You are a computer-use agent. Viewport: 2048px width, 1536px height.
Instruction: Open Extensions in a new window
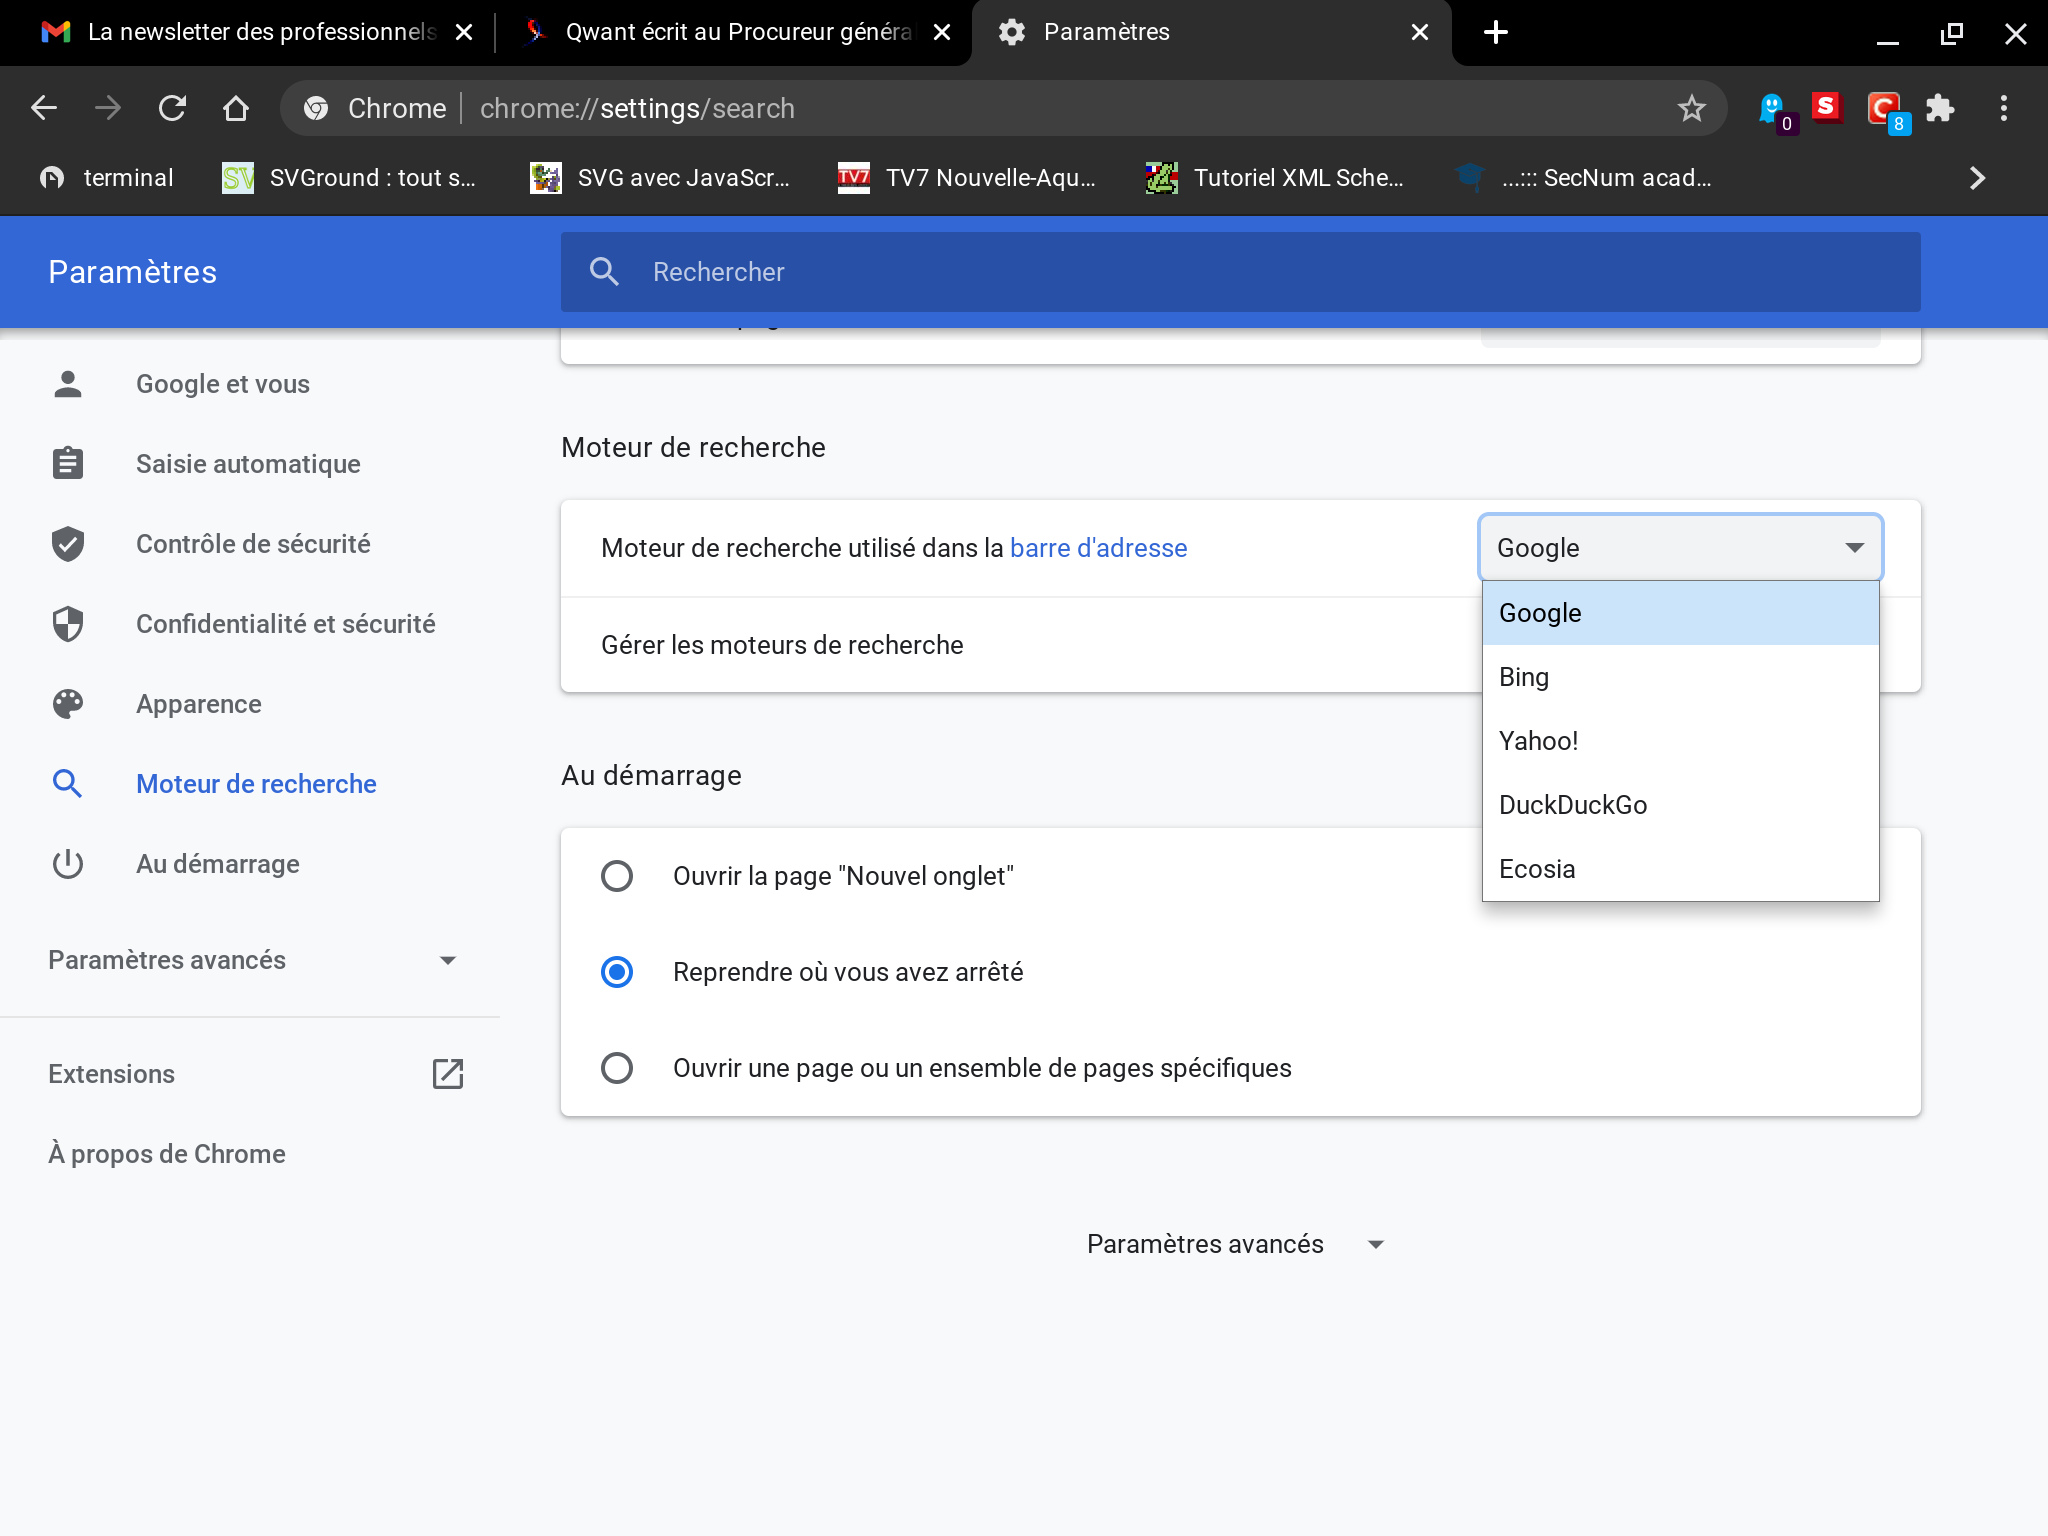click(x=256, y=1074)
